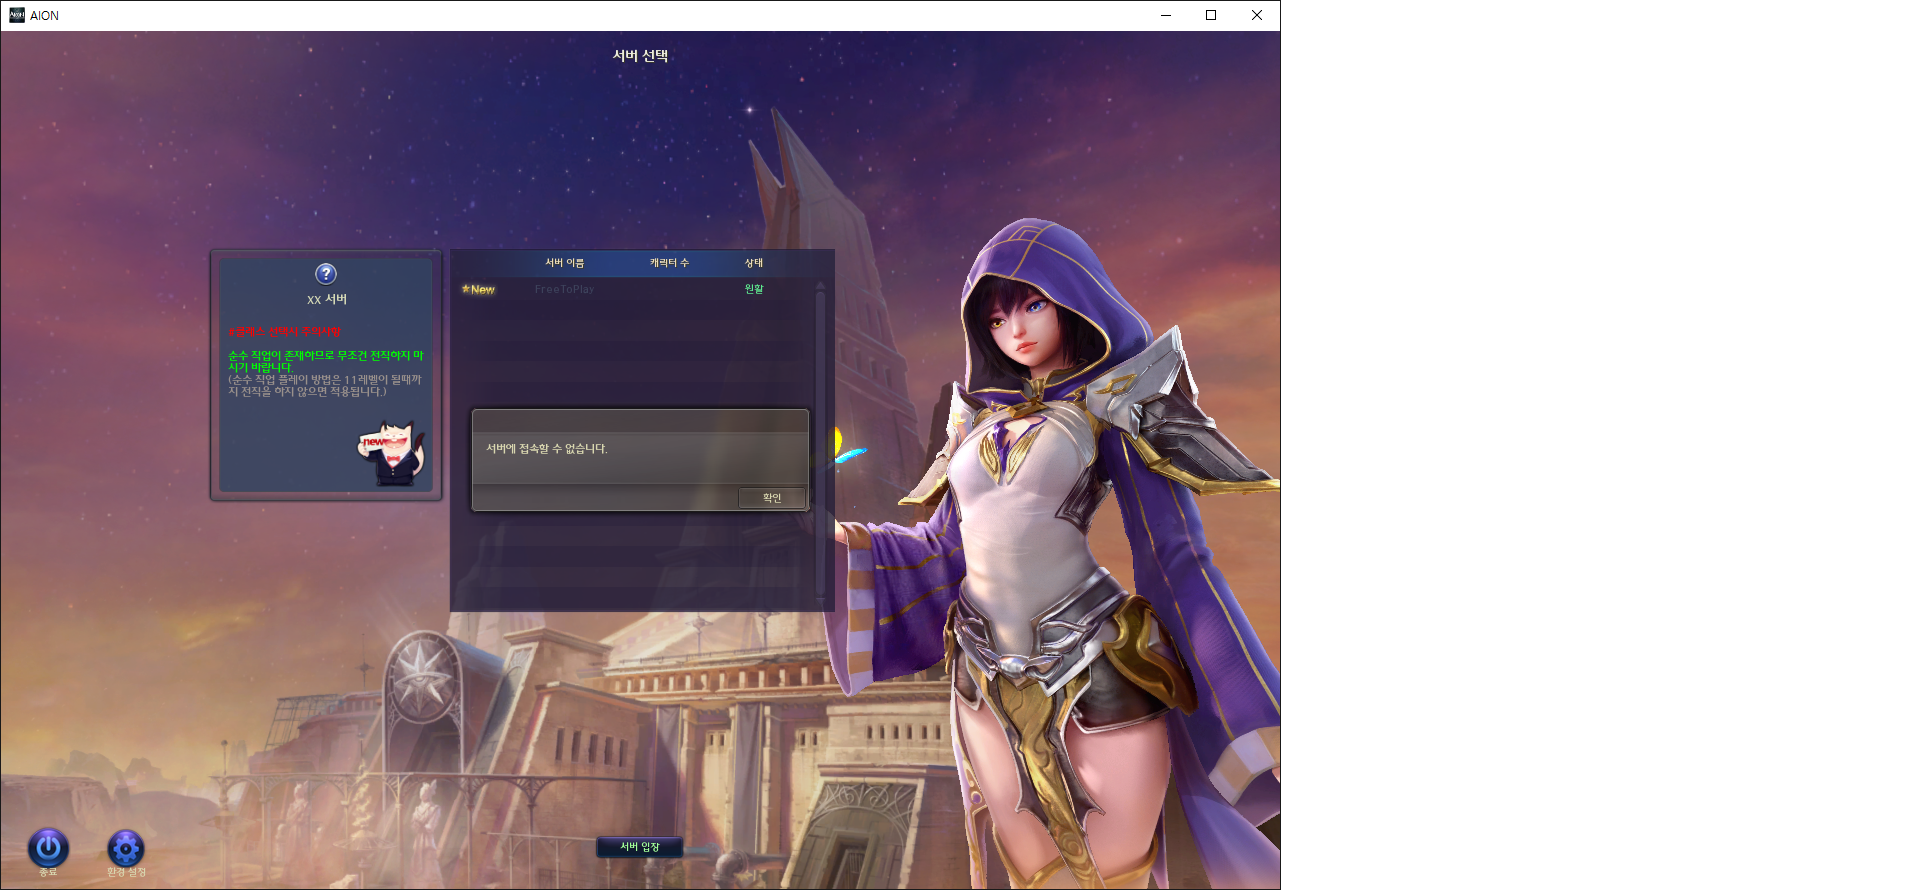Click the server list scrollbar down arrow

tap(820, 598)
